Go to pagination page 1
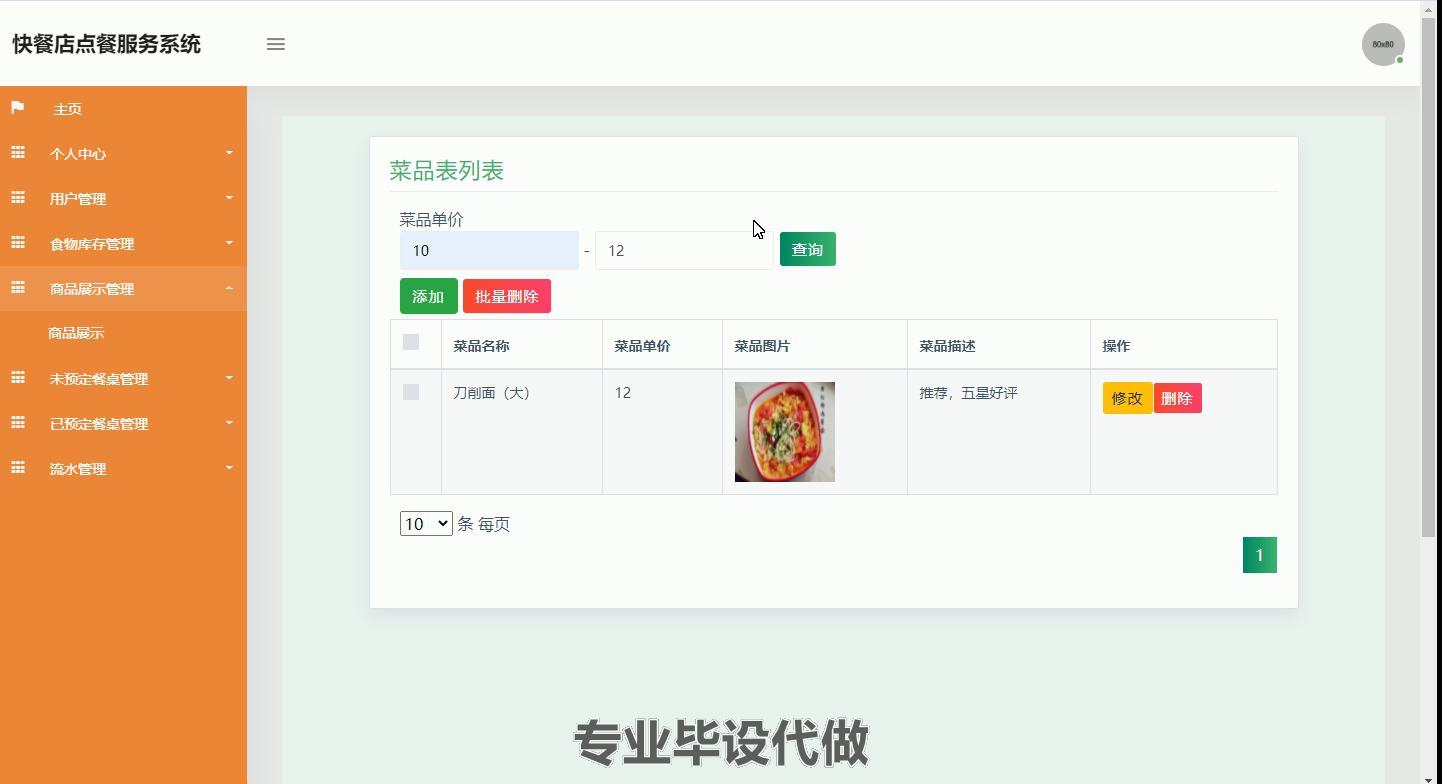The height and width of the screenshot is (784, 1442). click(1259, 555)
